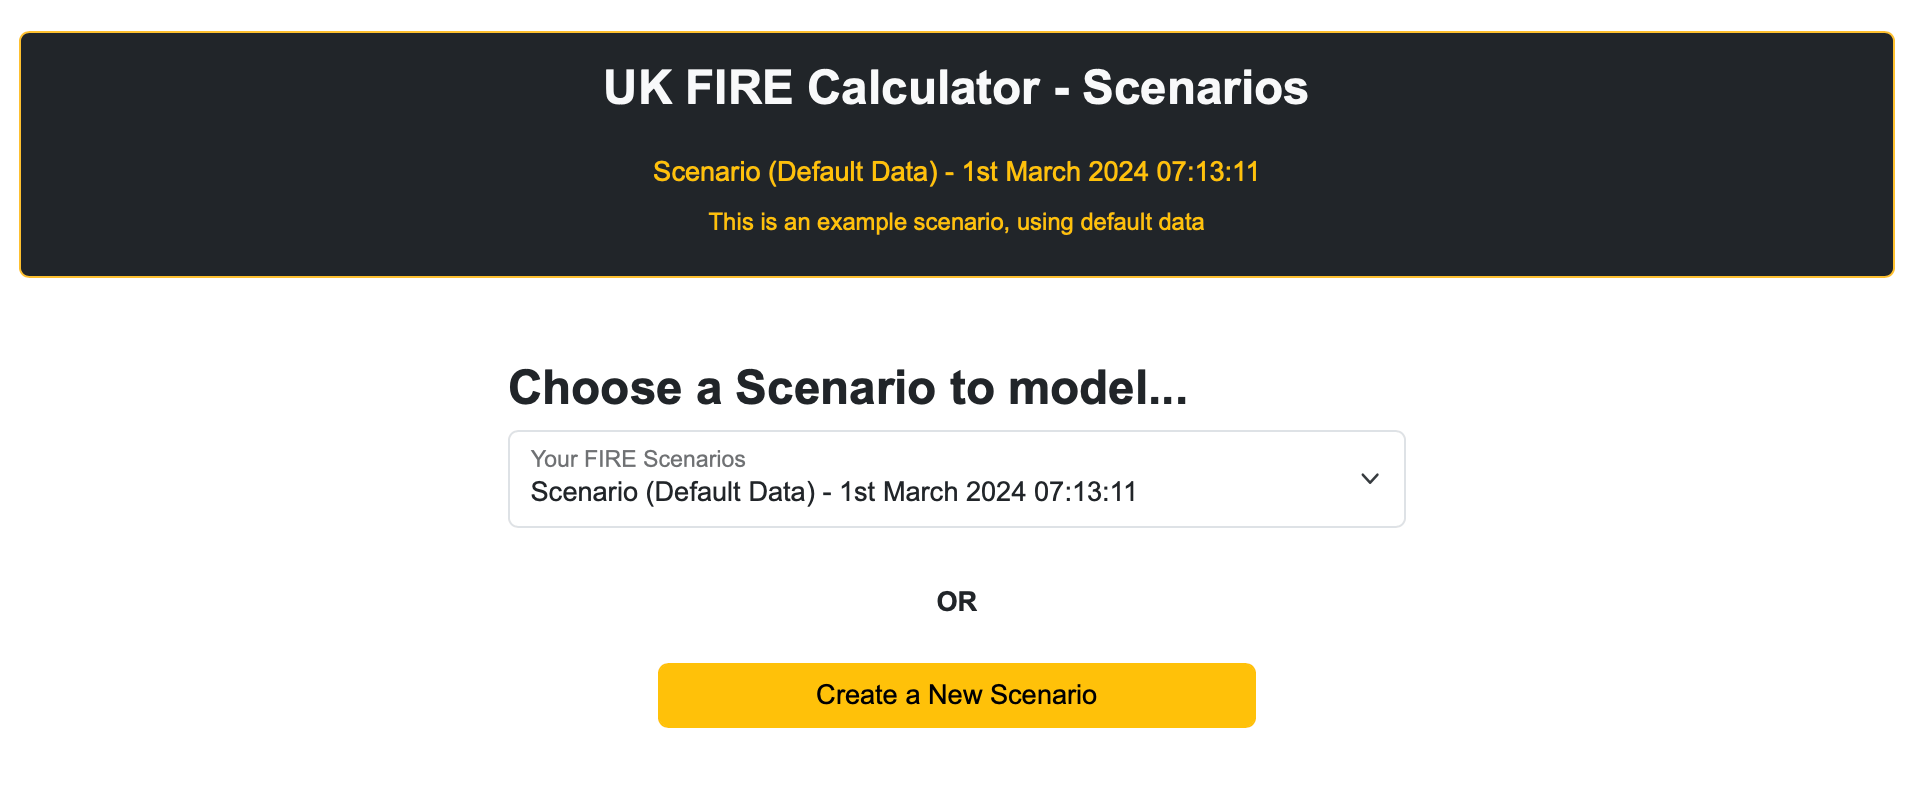This screenshot has width=1922, height=794.
Task: Click the UK FIRE Calculator - Scenarios title
Action: [x=956, y=88]
